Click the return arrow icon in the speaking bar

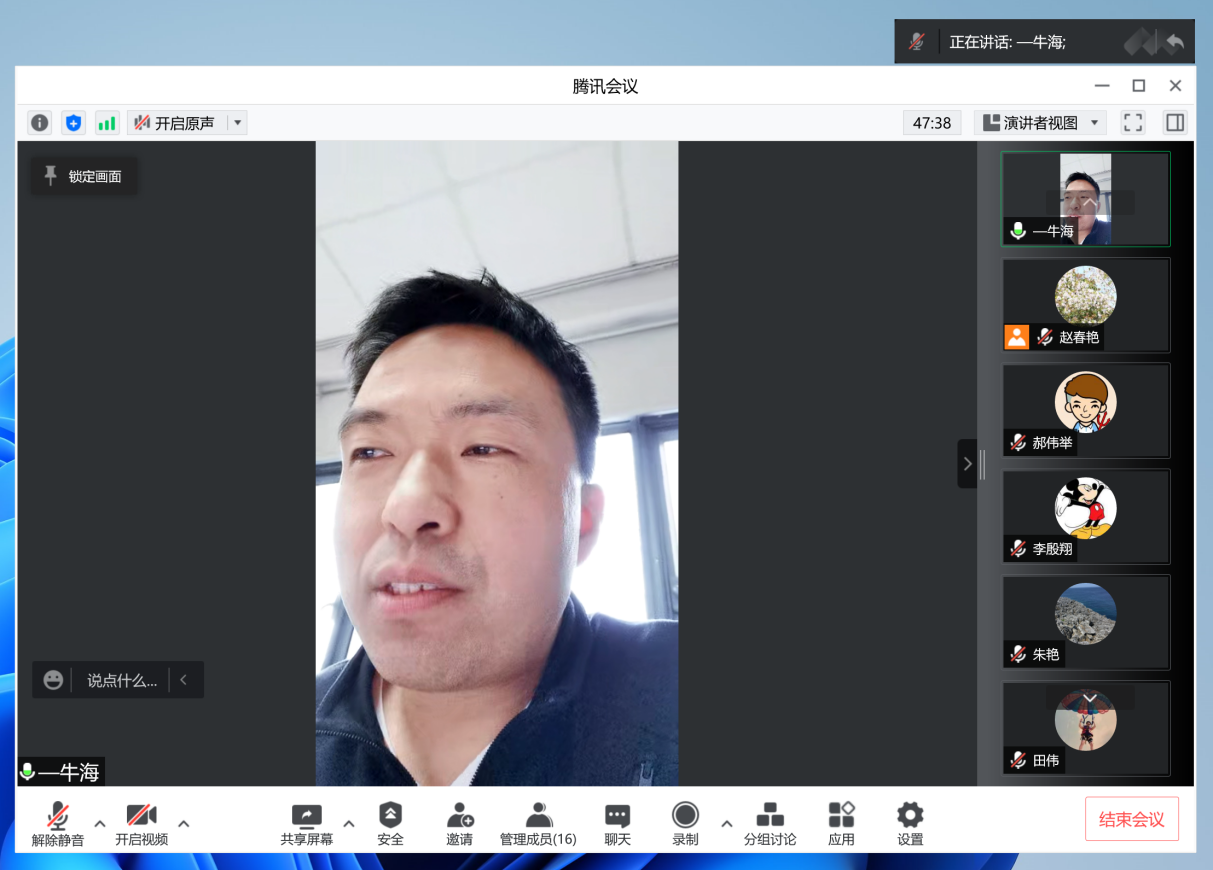pos(1174,42)
